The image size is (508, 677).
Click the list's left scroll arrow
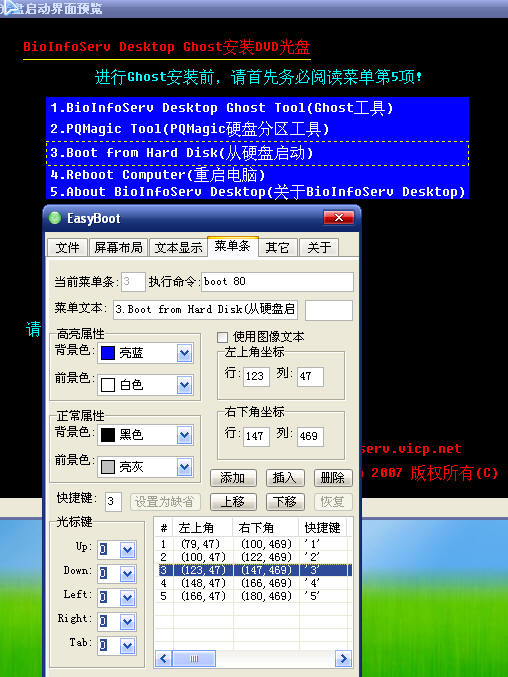tap(163, 659)
